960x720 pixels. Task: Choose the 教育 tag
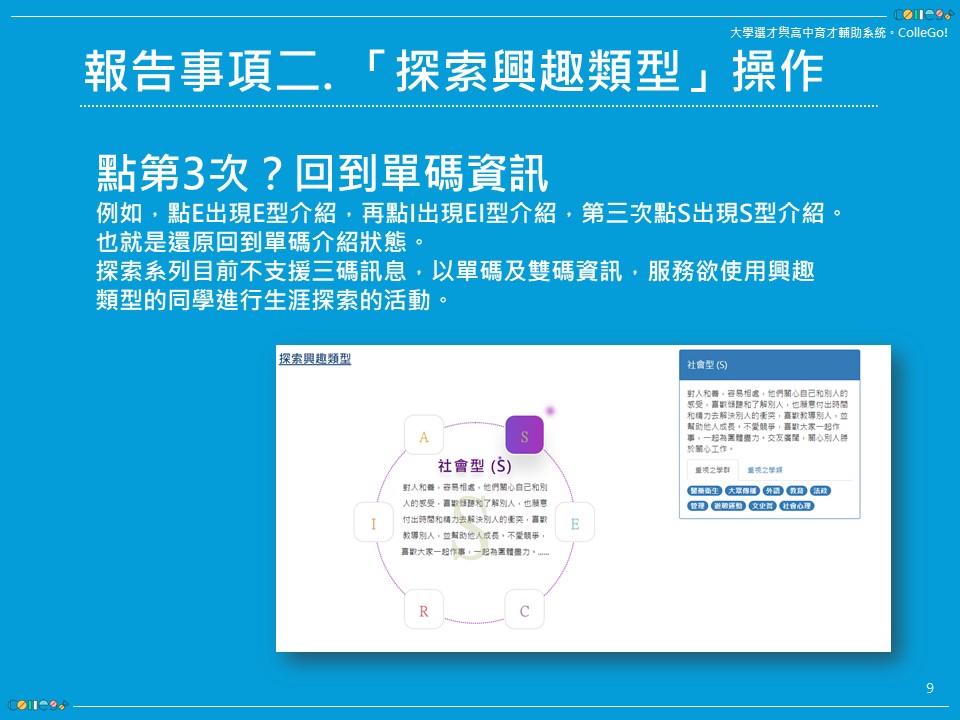796,491
